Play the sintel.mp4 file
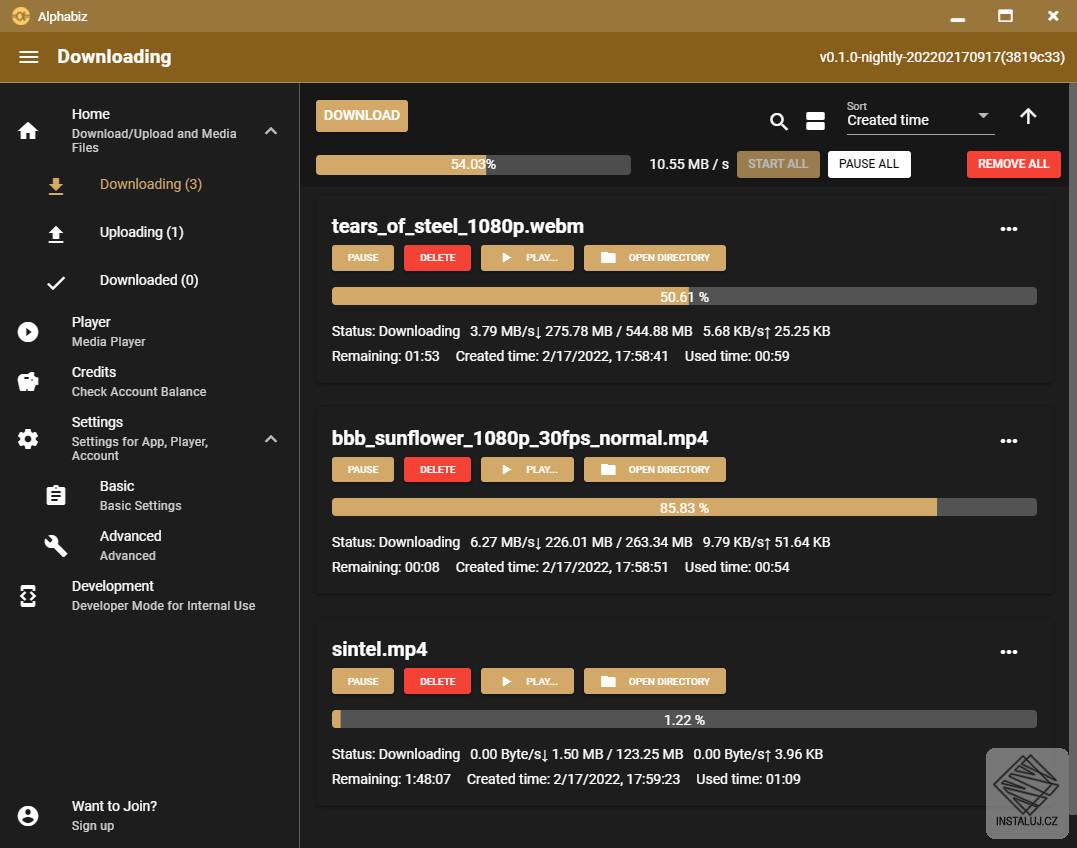The width and height of the screenshot is (1077, 848). click(527, 681)
